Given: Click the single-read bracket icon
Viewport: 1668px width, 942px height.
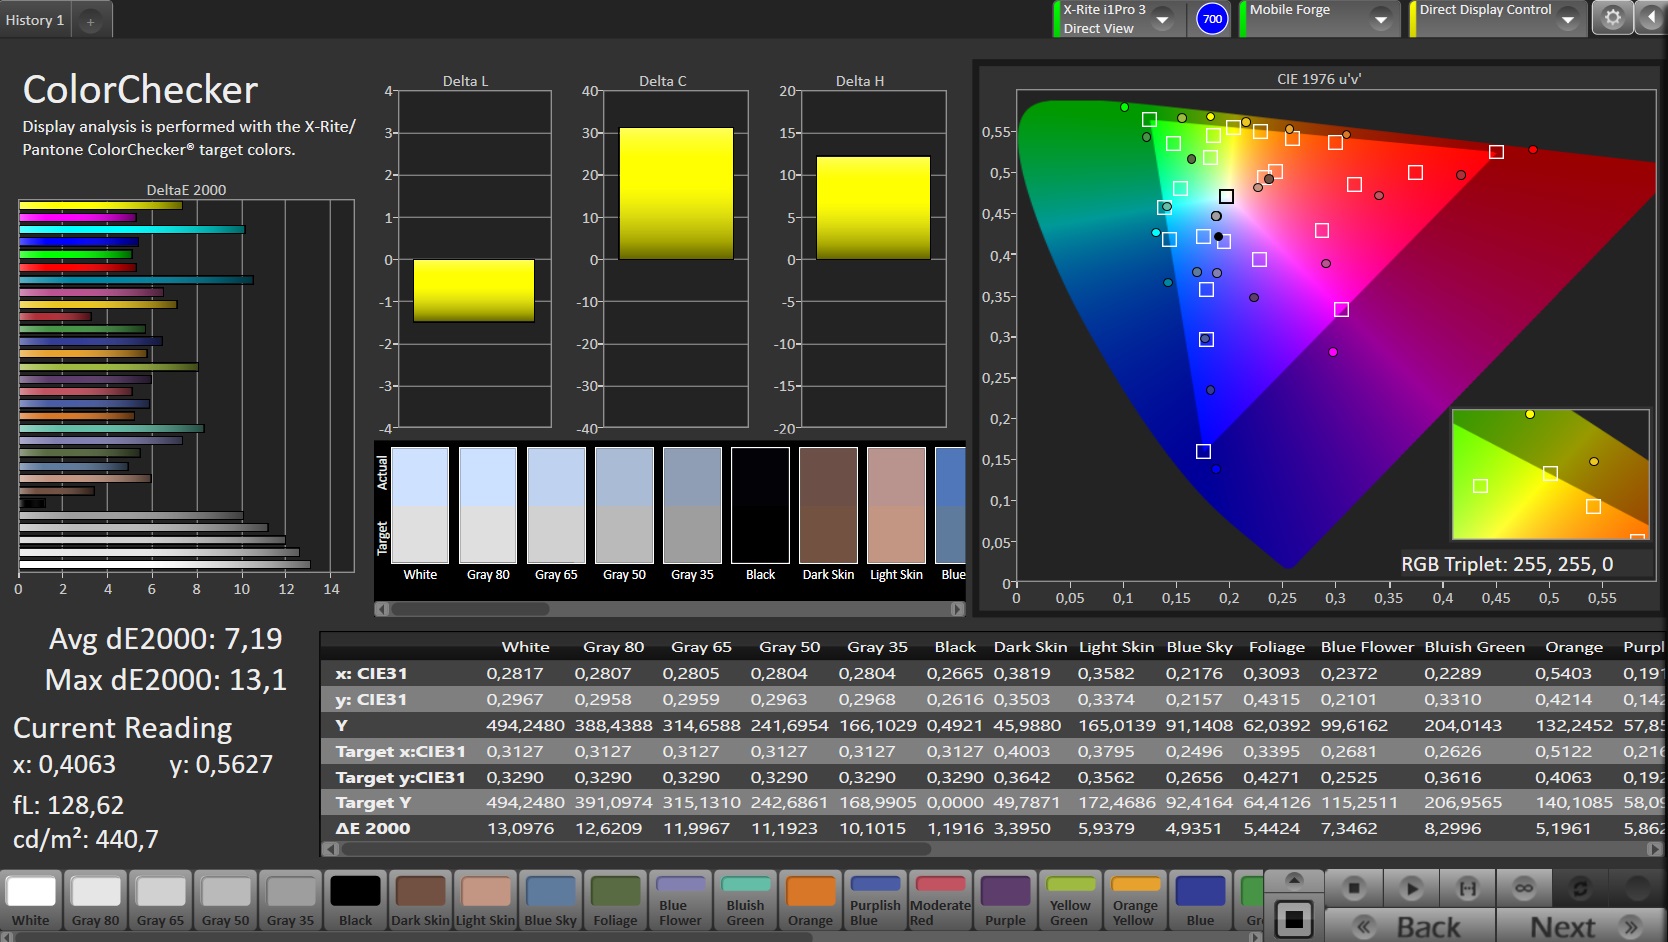Looking at the screenshot, I should pyautogui.click(x=1467, y=887).
